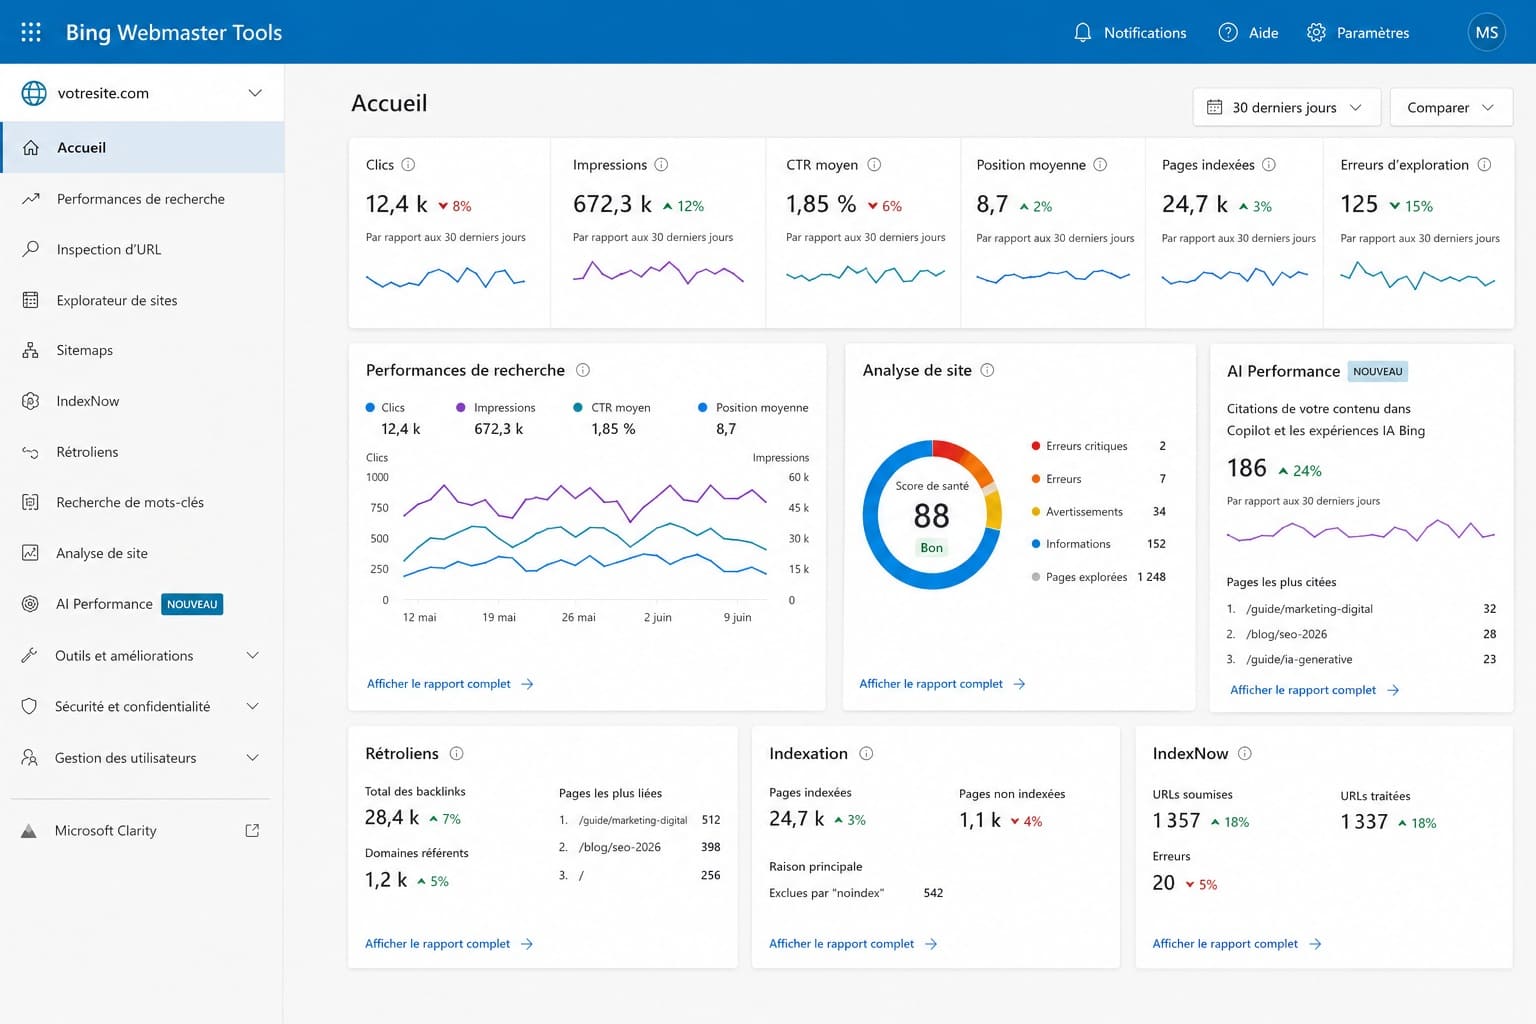Open Explorateur de sites menu item
The height and width of the screenshot is (1024, 1536).
tap(142, 300)
